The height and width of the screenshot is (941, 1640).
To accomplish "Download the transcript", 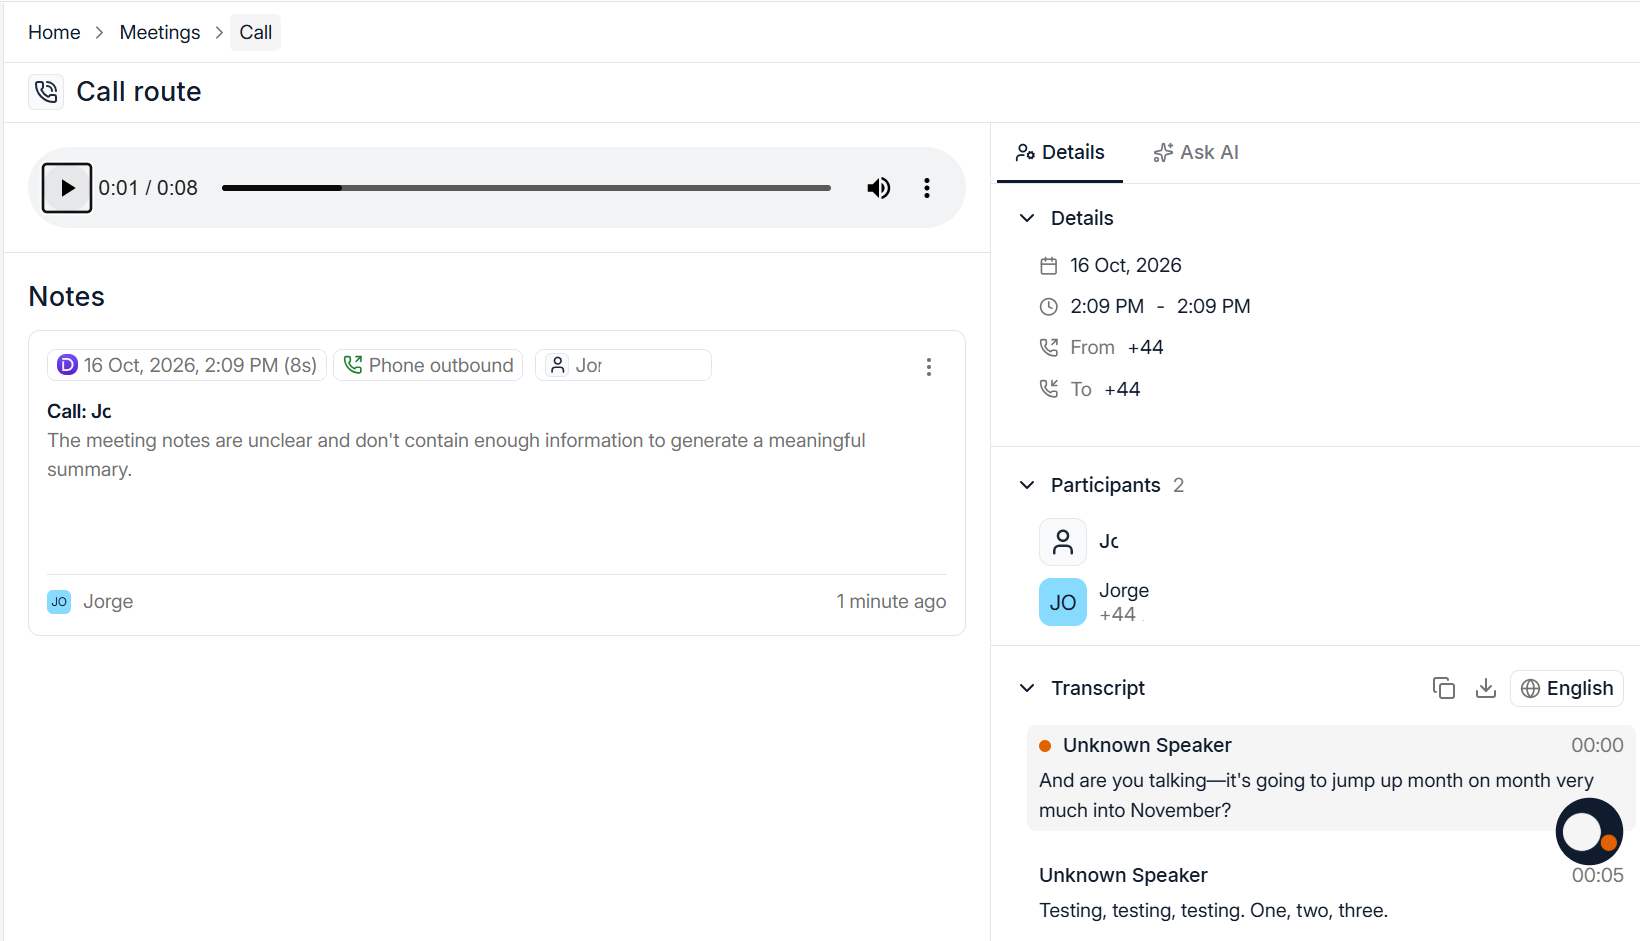I will tap(1486, 688).
